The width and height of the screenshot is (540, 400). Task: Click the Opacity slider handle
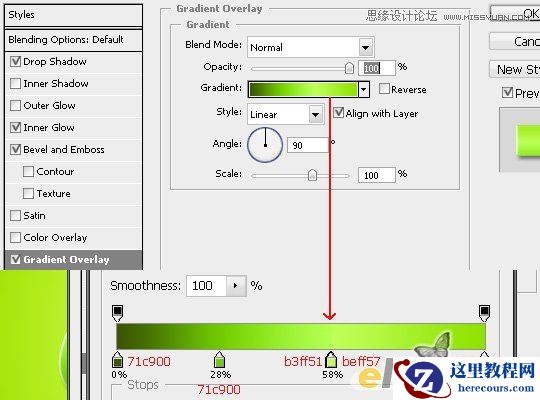pyautogui.click(x=349, y=68)
